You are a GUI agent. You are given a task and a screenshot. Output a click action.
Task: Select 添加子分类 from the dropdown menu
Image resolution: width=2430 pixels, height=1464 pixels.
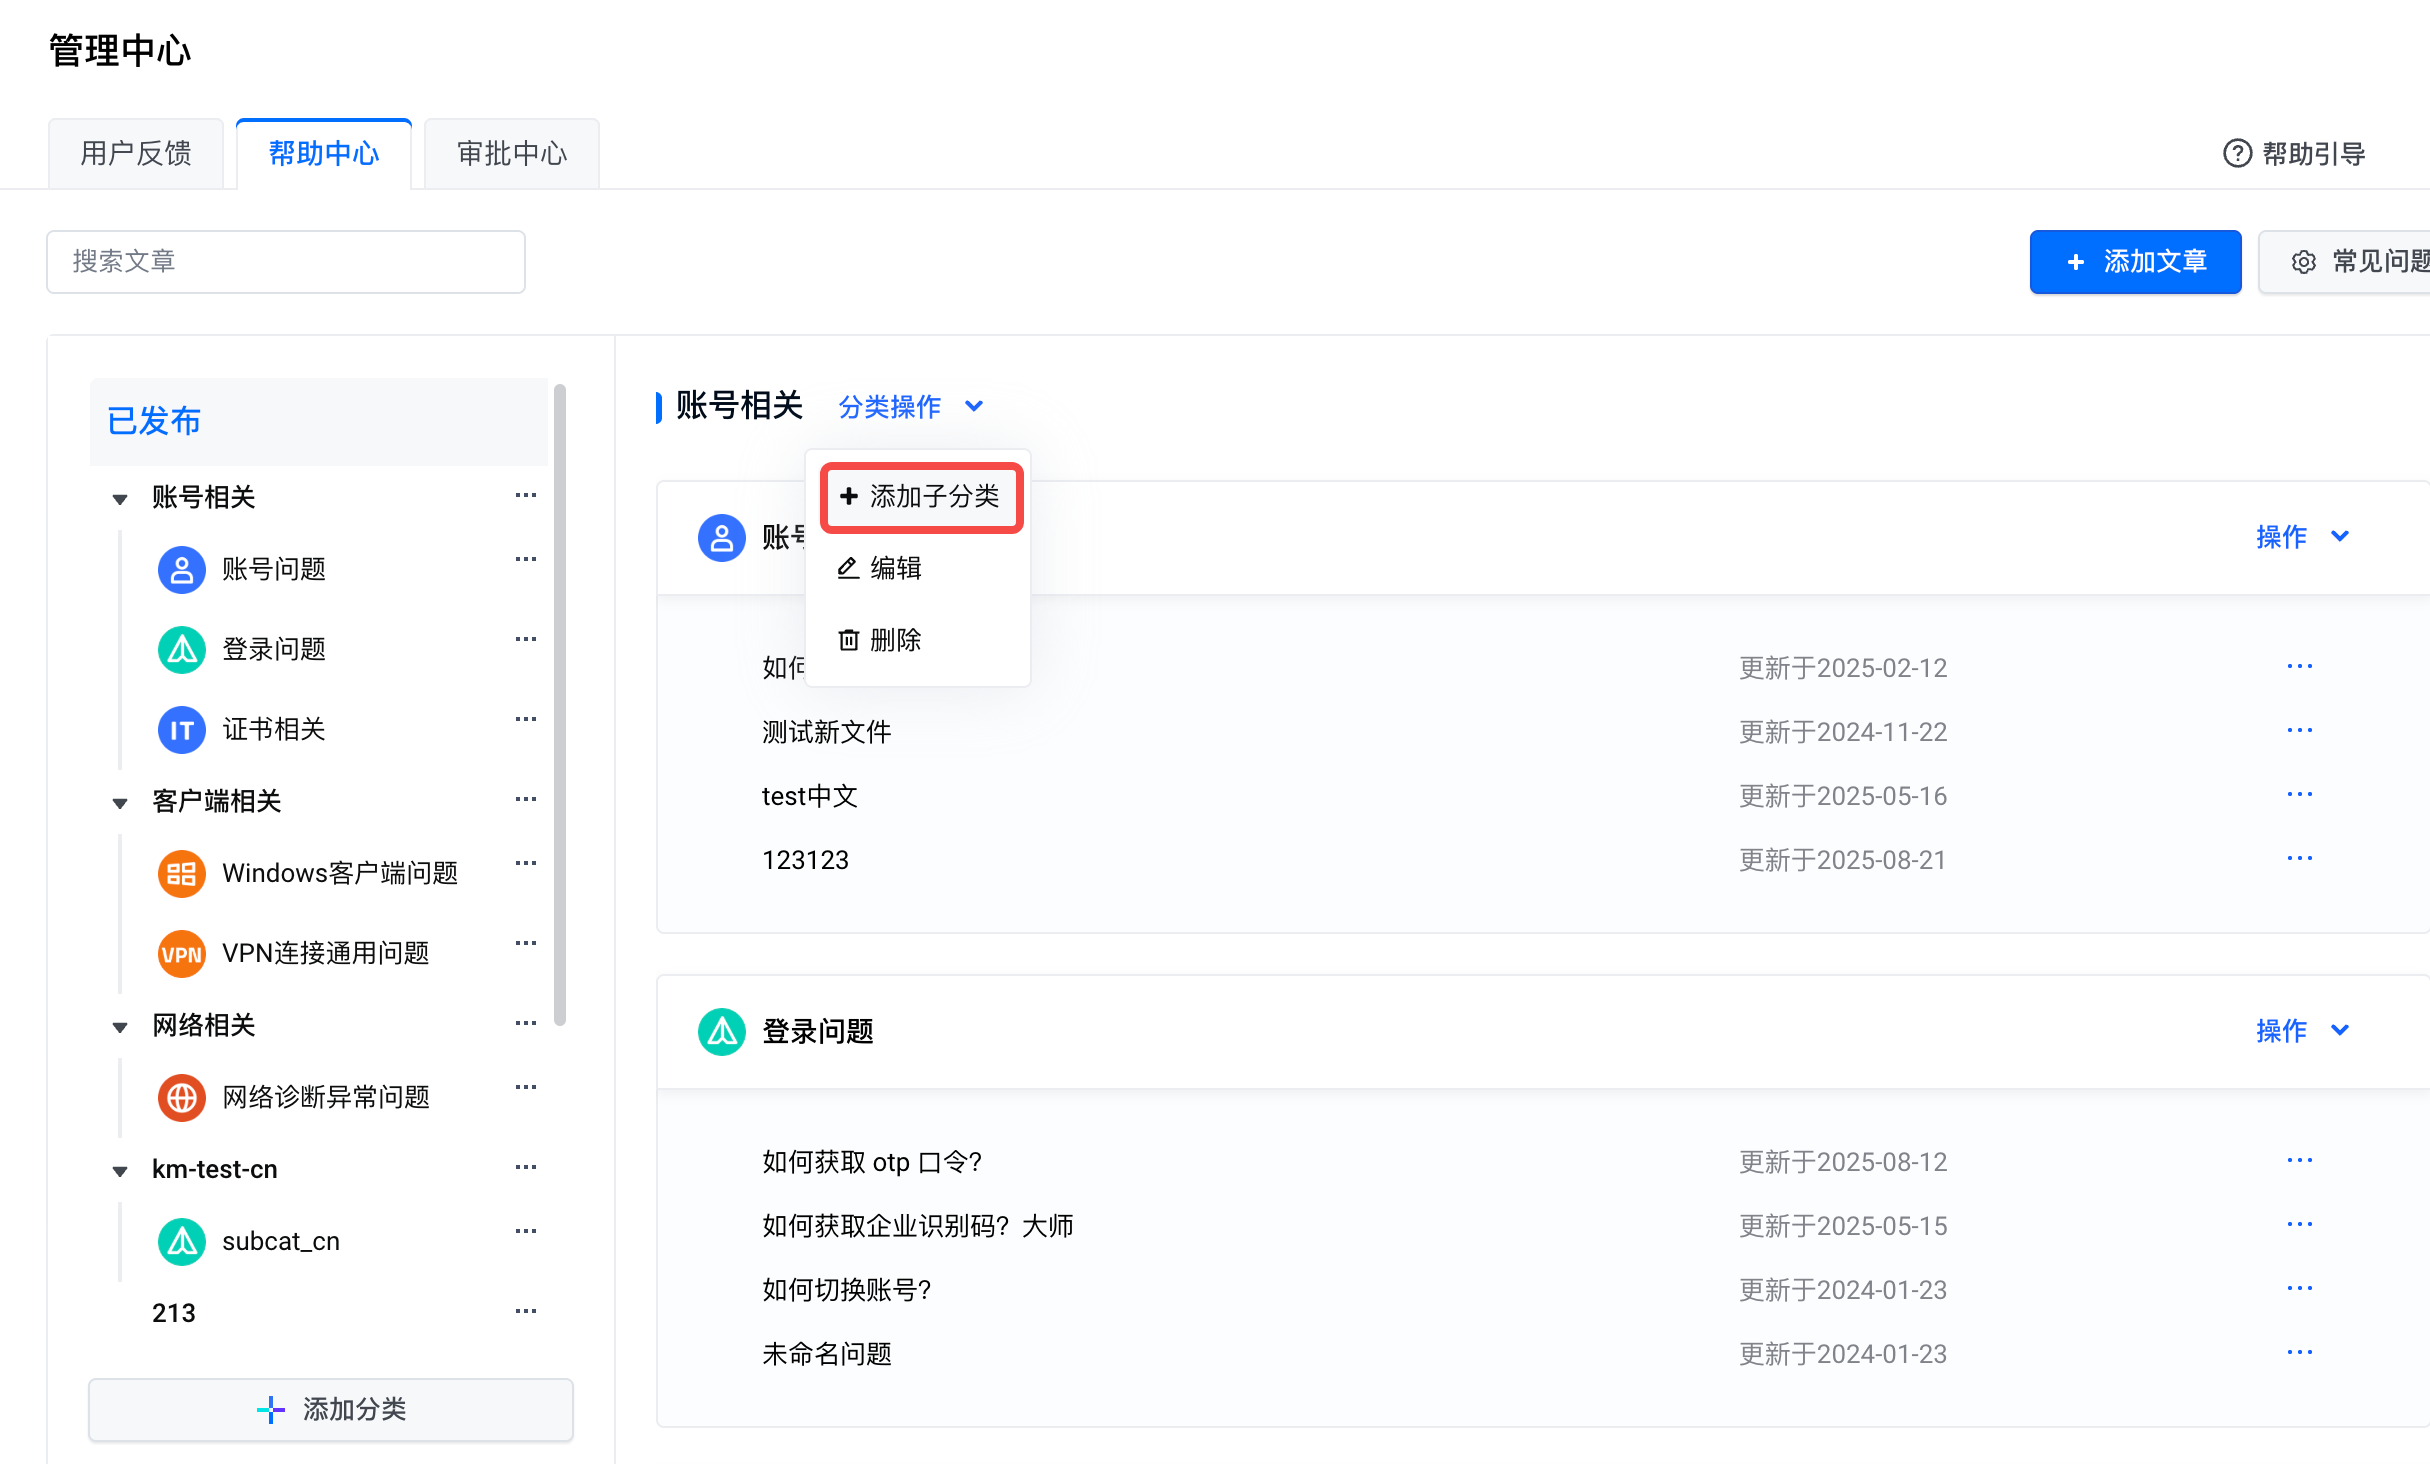[921, 497]
